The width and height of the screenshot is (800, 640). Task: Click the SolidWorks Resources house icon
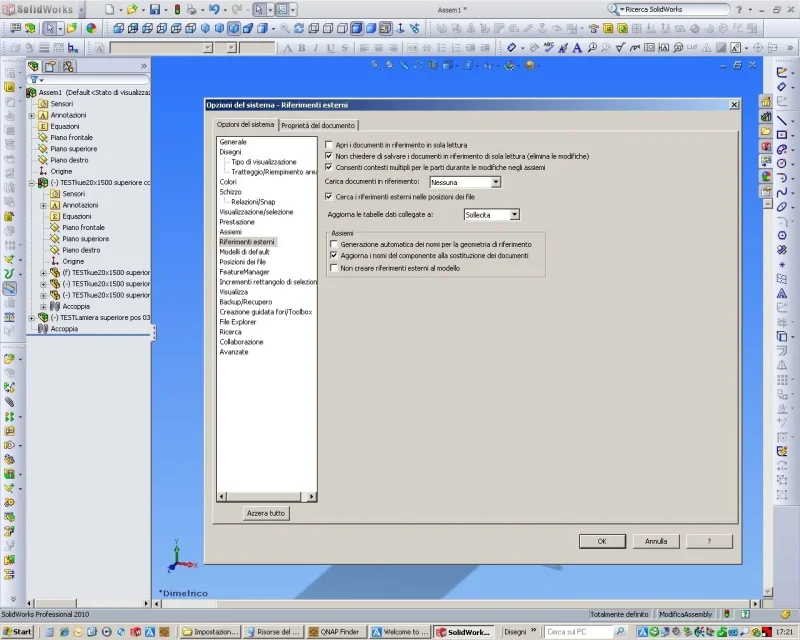coord(766,102)
